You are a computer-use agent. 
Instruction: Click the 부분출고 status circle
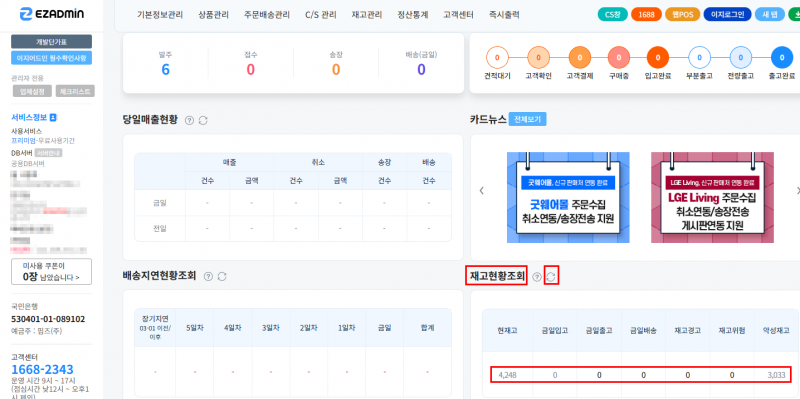point(699,58)
